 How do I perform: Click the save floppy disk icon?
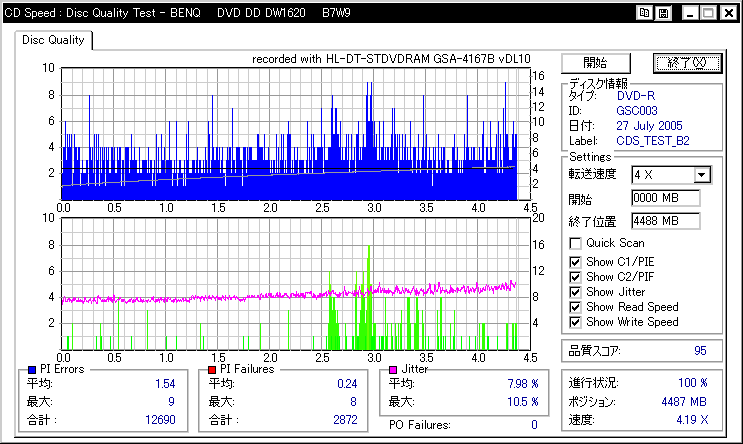pyautogui.click(x=663, y=13)
